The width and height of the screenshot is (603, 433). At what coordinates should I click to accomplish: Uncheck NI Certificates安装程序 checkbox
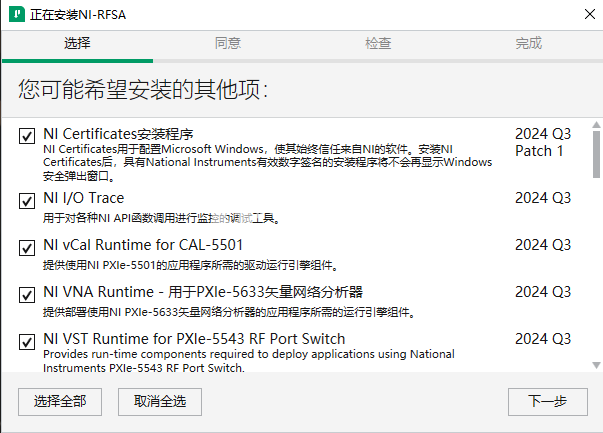(27, 136)
